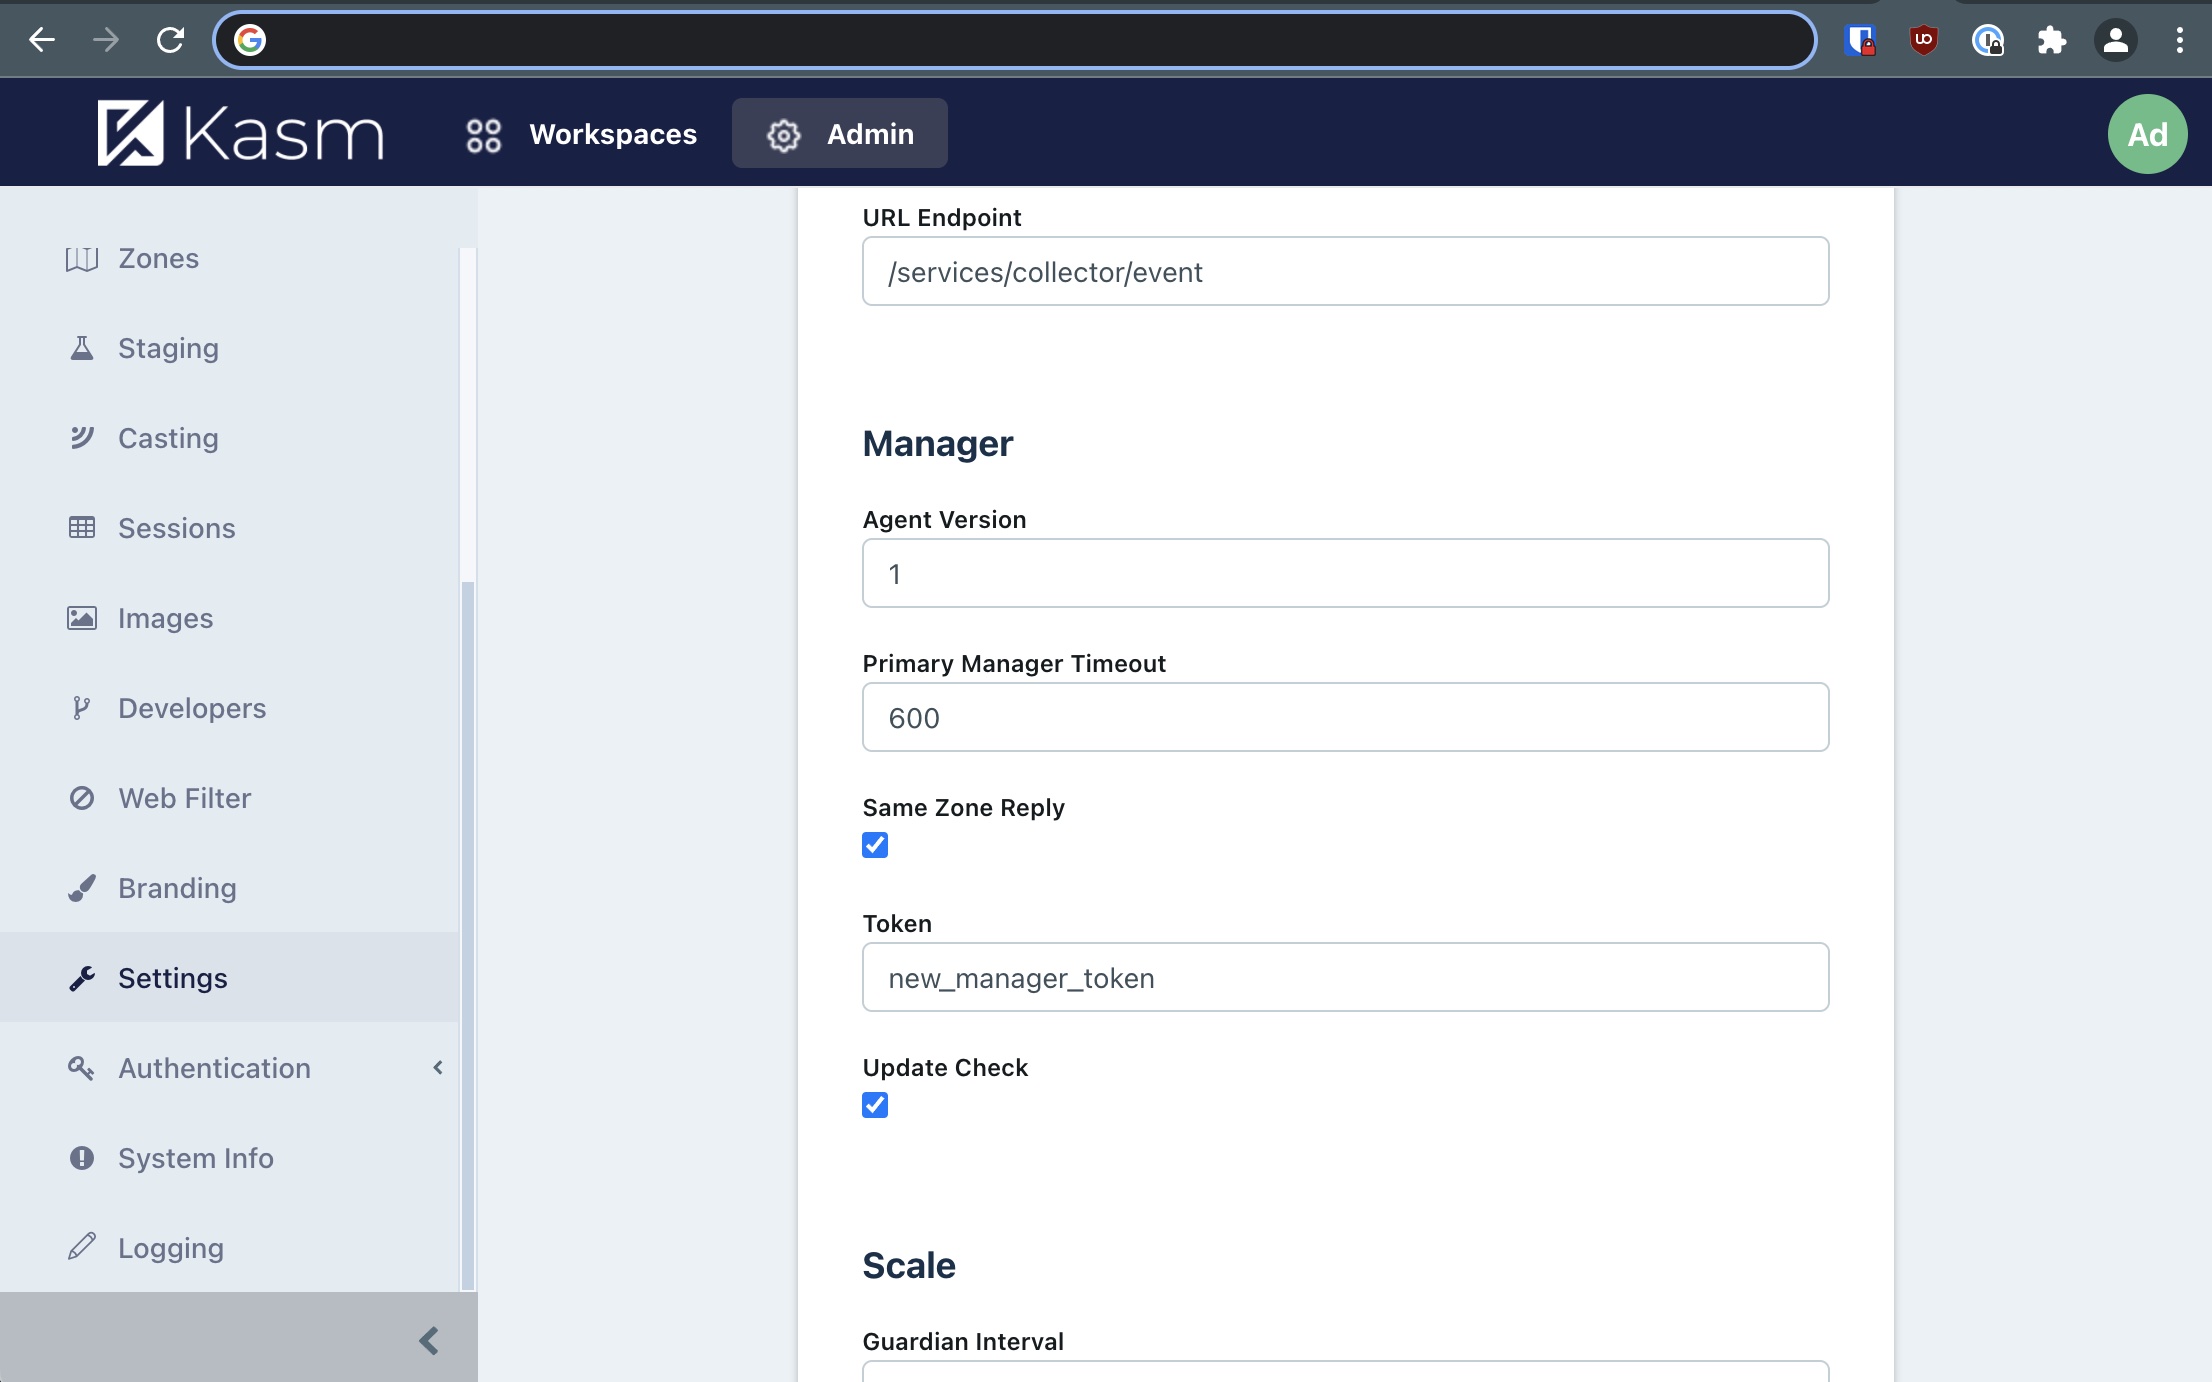Click the Sessions table icon
2212x1382 pixels.
(81, 528)
